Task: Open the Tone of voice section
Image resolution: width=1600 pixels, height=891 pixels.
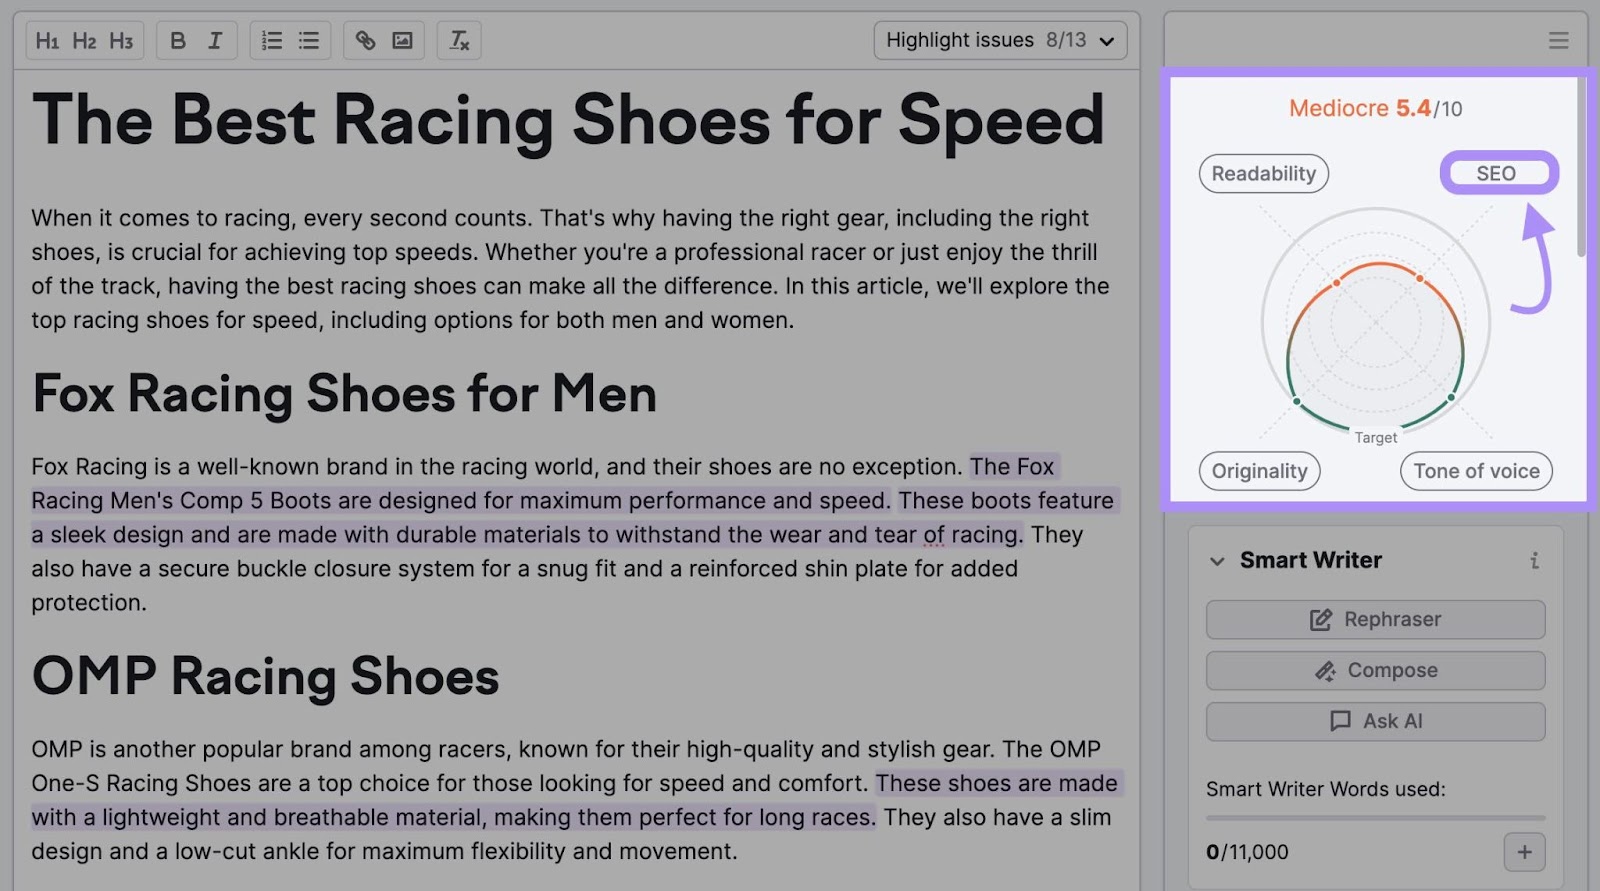Action: click(x=1476, y=471)
